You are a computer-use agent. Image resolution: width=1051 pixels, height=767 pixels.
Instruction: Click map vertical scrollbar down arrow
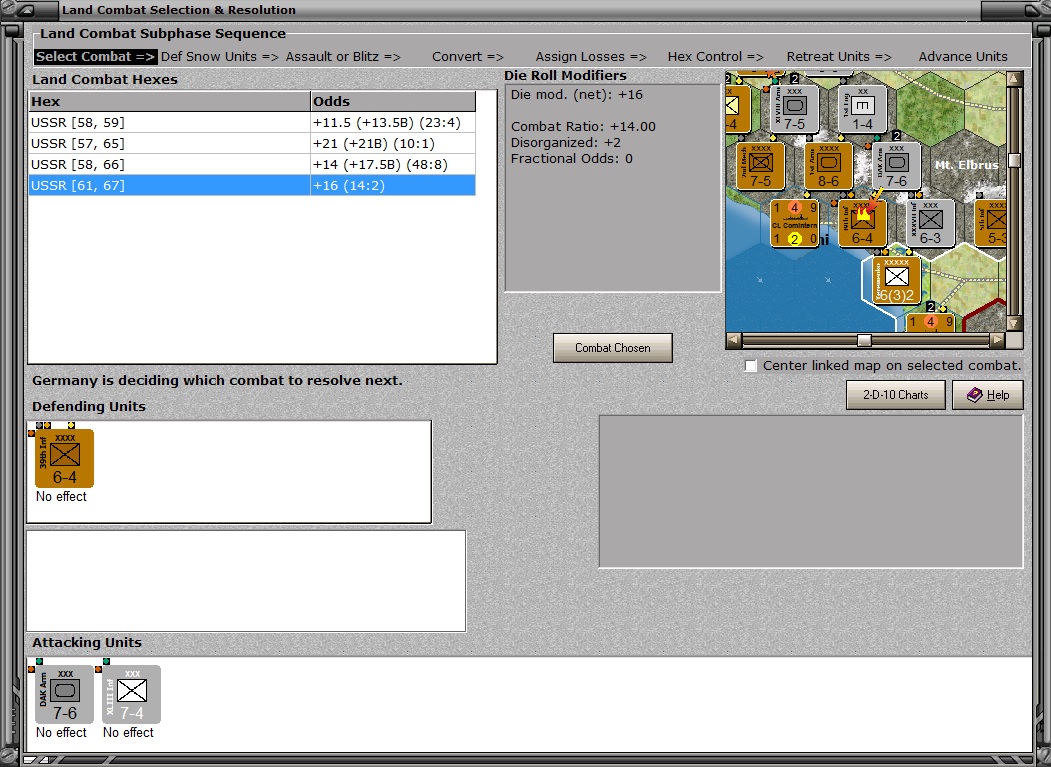[x=1015, y=324]
